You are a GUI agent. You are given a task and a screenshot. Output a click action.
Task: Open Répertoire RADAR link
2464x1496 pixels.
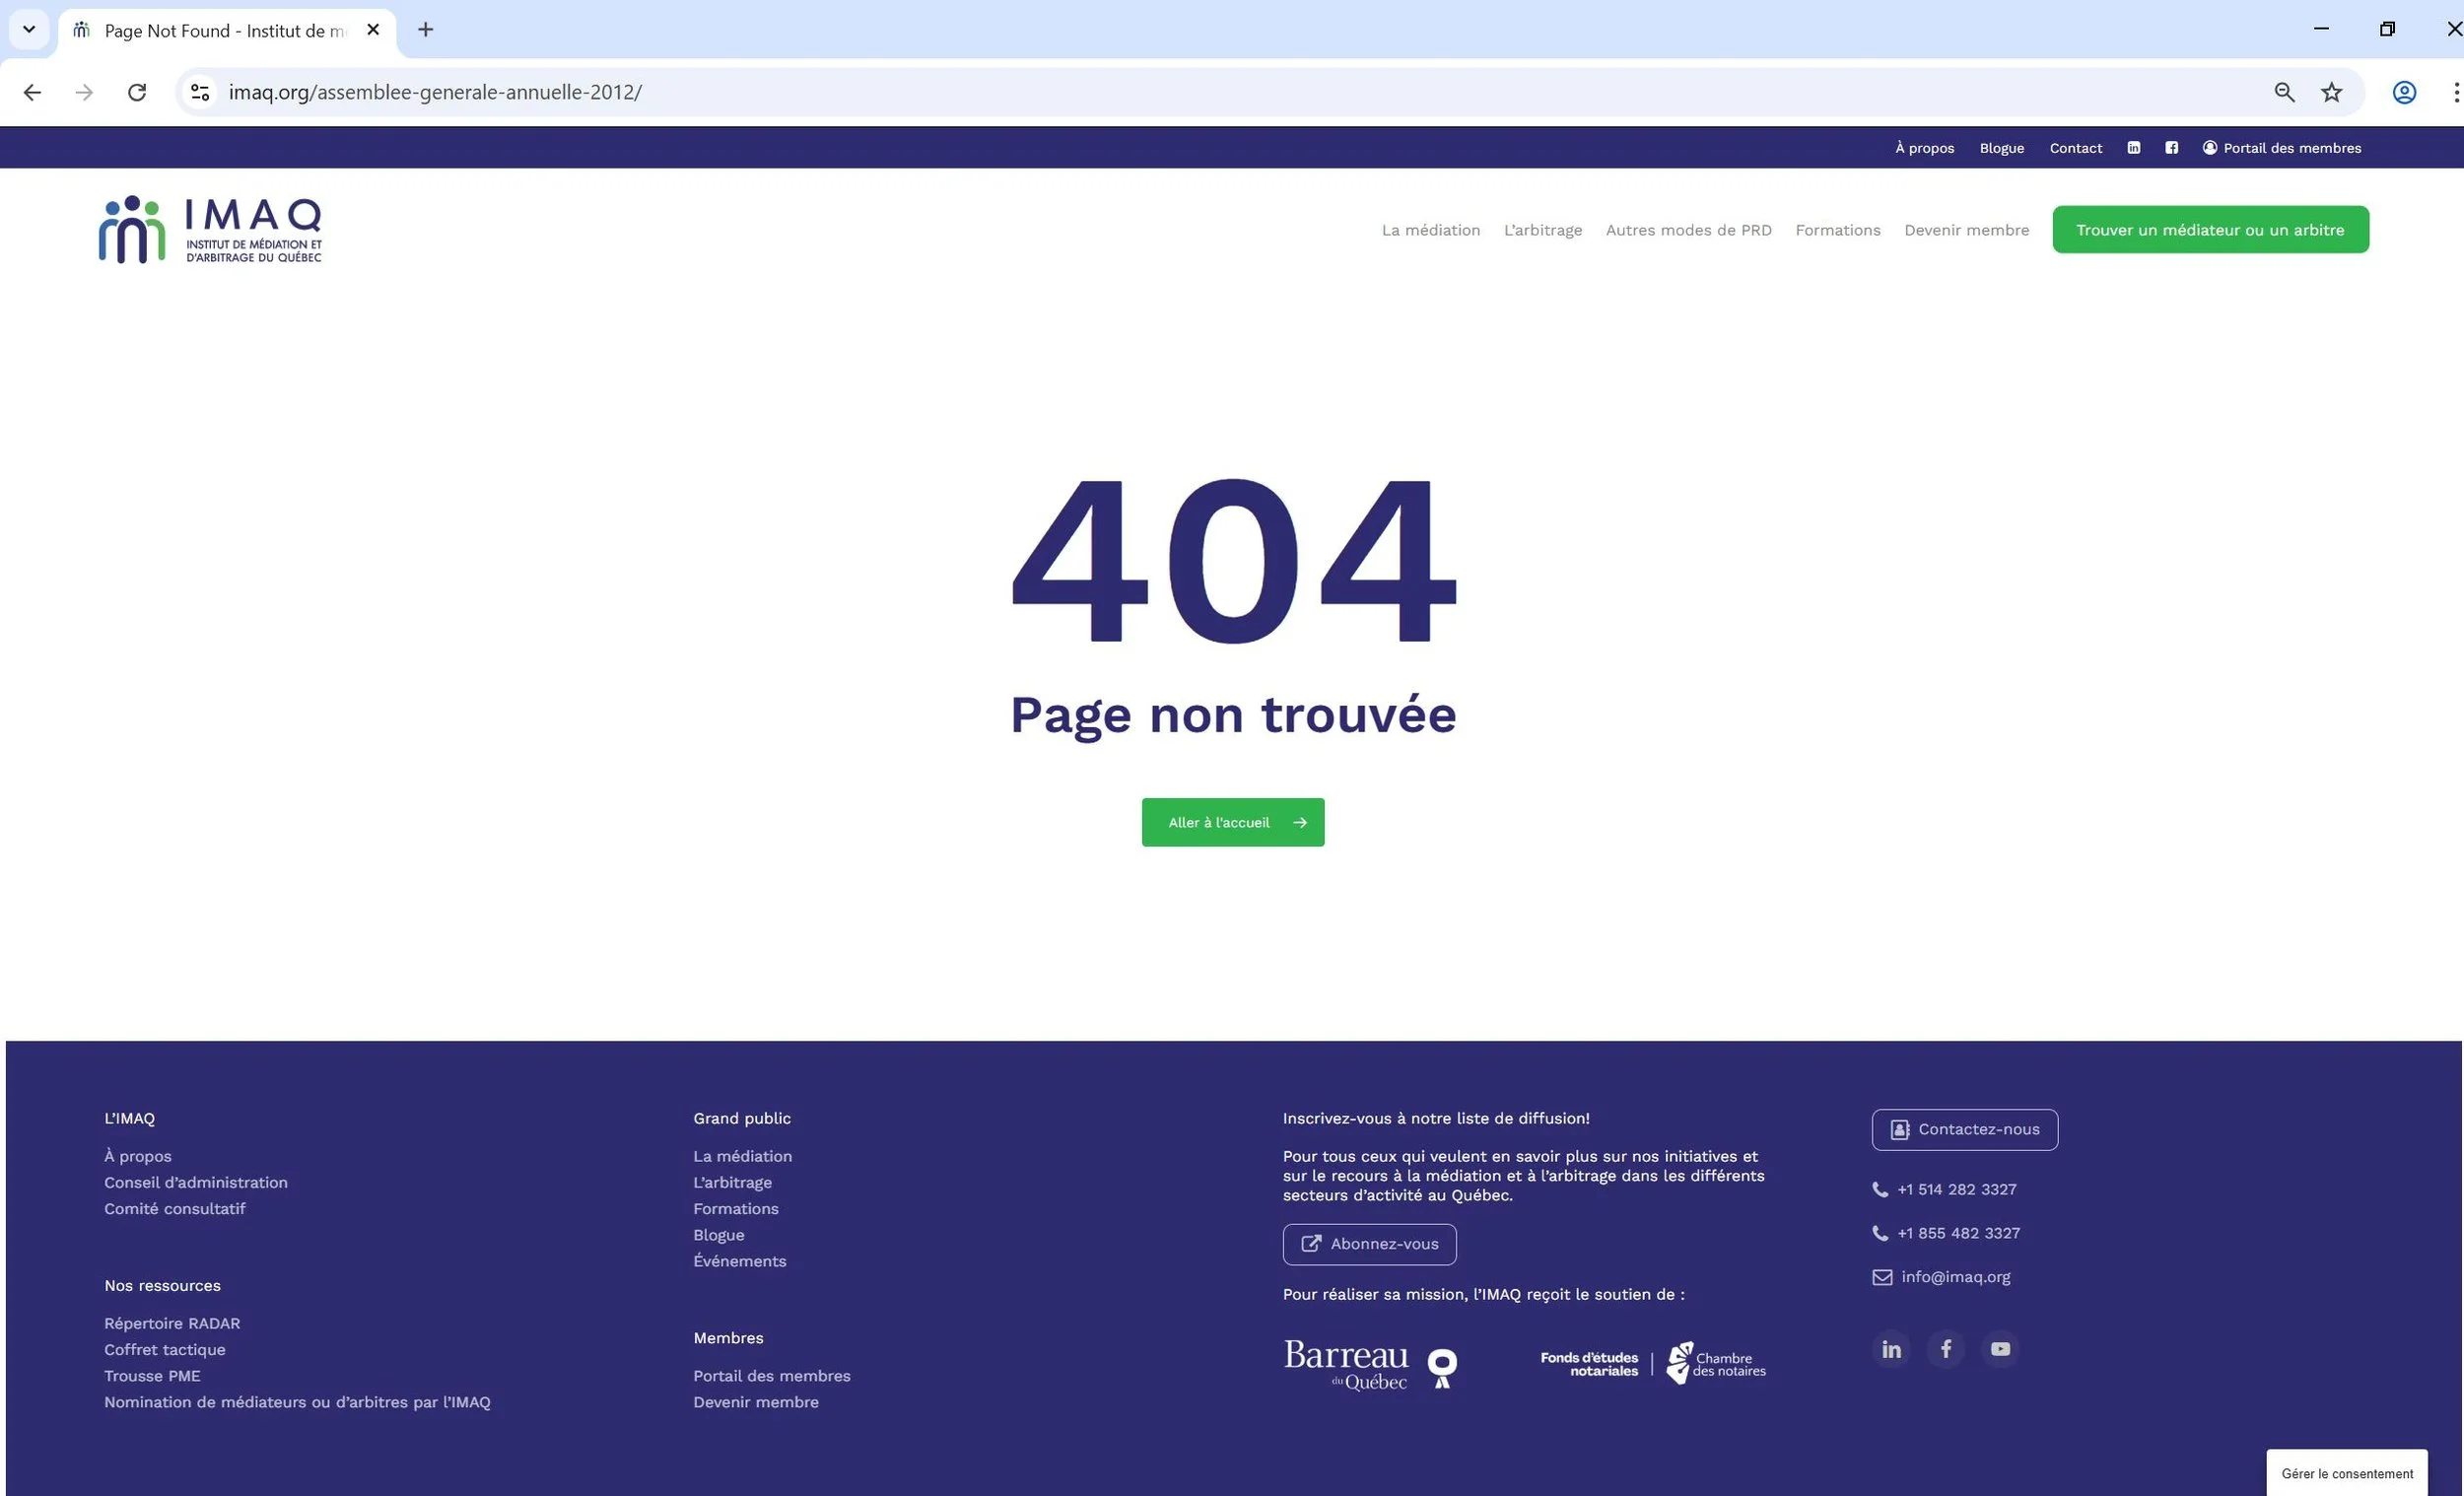coord(172,1323)
